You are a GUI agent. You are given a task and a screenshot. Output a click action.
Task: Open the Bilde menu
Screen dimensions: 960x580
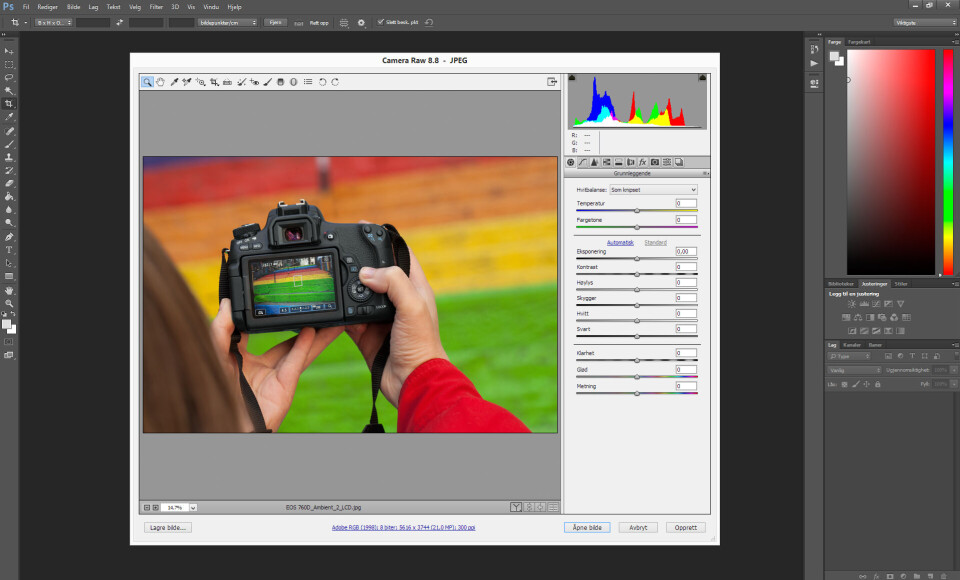click(73, 7)
